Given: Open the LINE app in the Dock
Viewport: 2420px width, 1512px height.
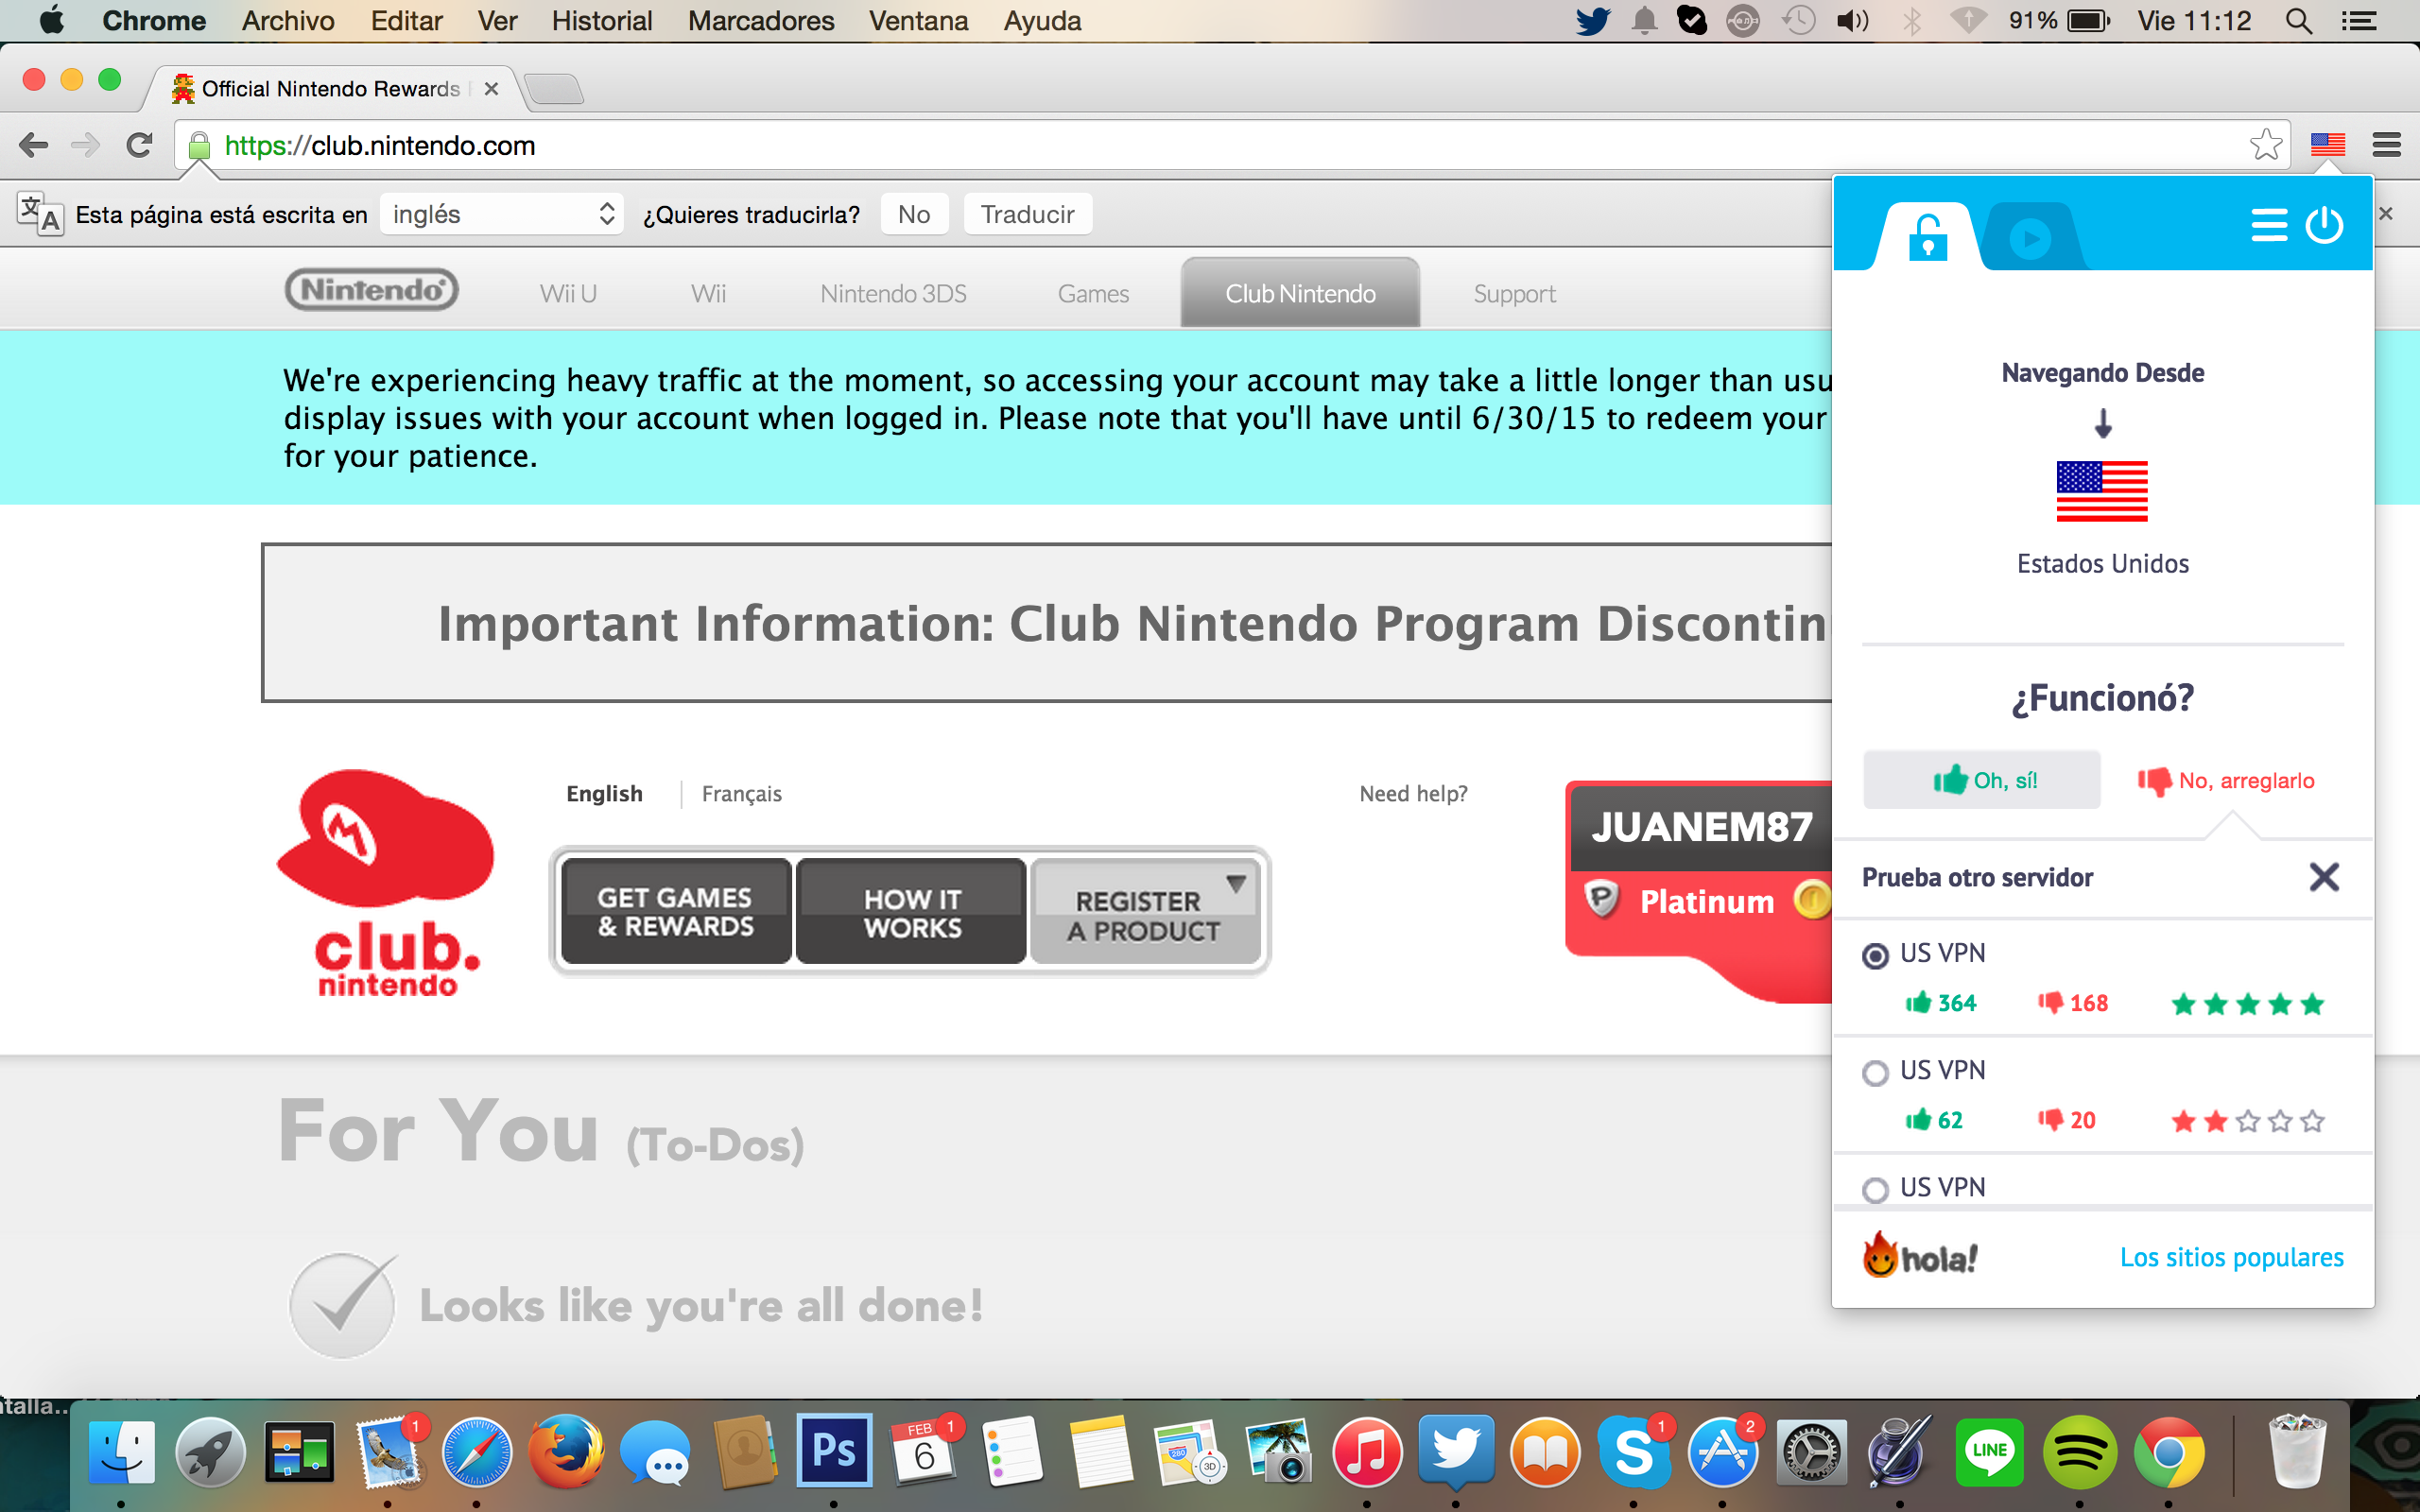Looking at the screenshot, I should [1989, 1451].
